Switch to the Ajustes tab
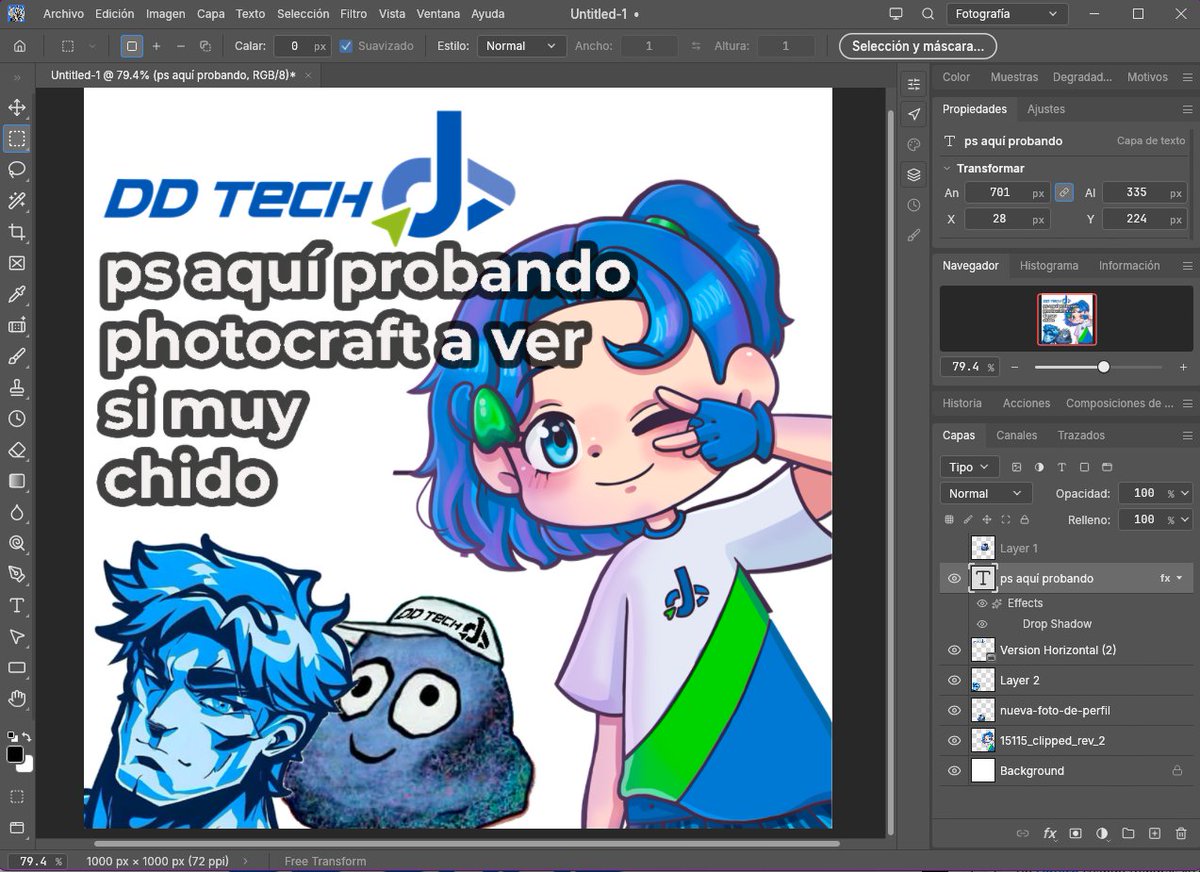Image resolution: width=1200 pixels, height=872 pixels. (1046, 109)
